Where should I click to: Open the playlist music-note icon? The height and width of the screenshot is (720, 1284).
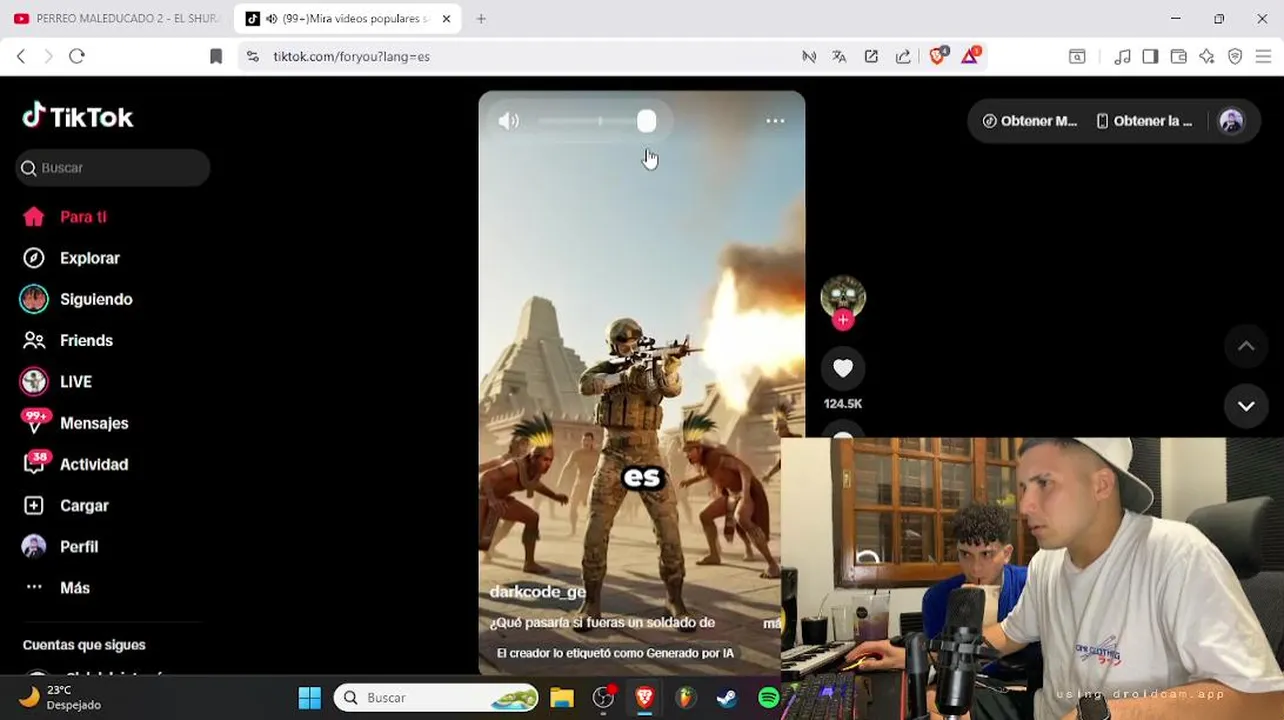click(1123, 56)
